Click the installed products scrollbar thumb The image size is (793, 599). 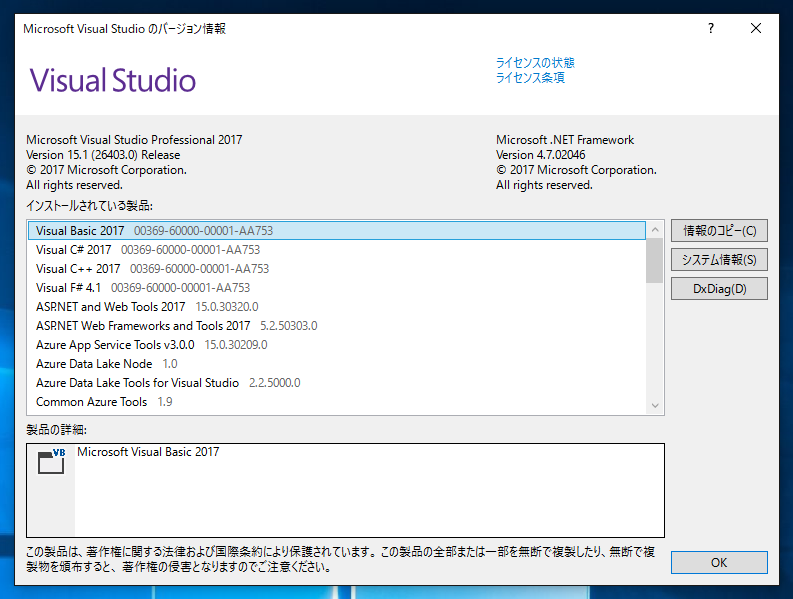point(655,261)
